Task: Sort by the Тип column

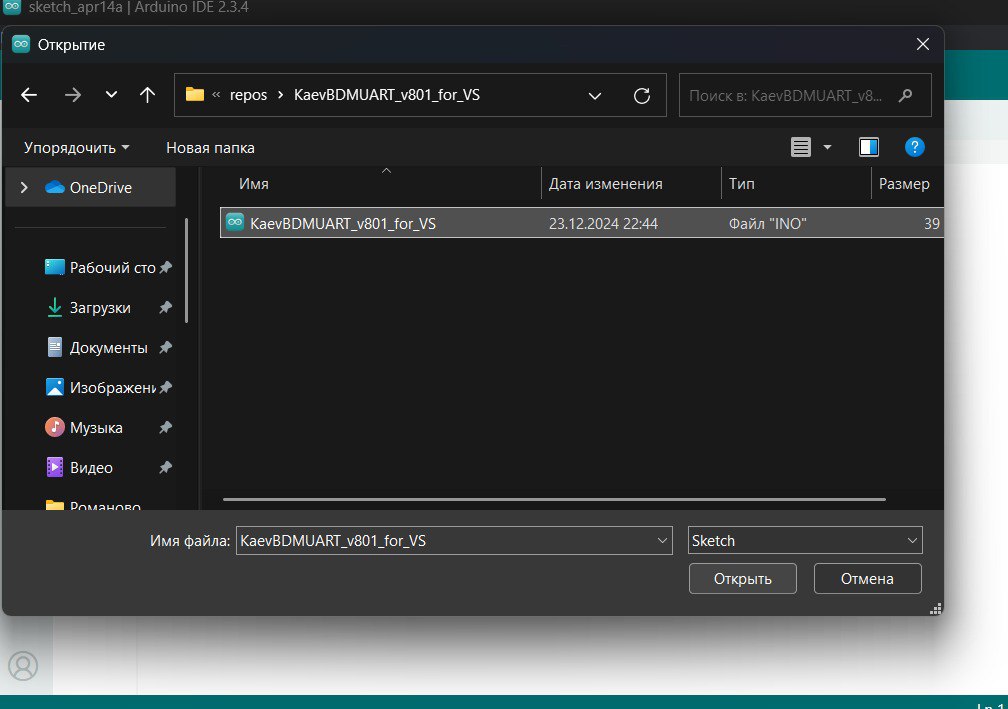Action: (741, 184)
